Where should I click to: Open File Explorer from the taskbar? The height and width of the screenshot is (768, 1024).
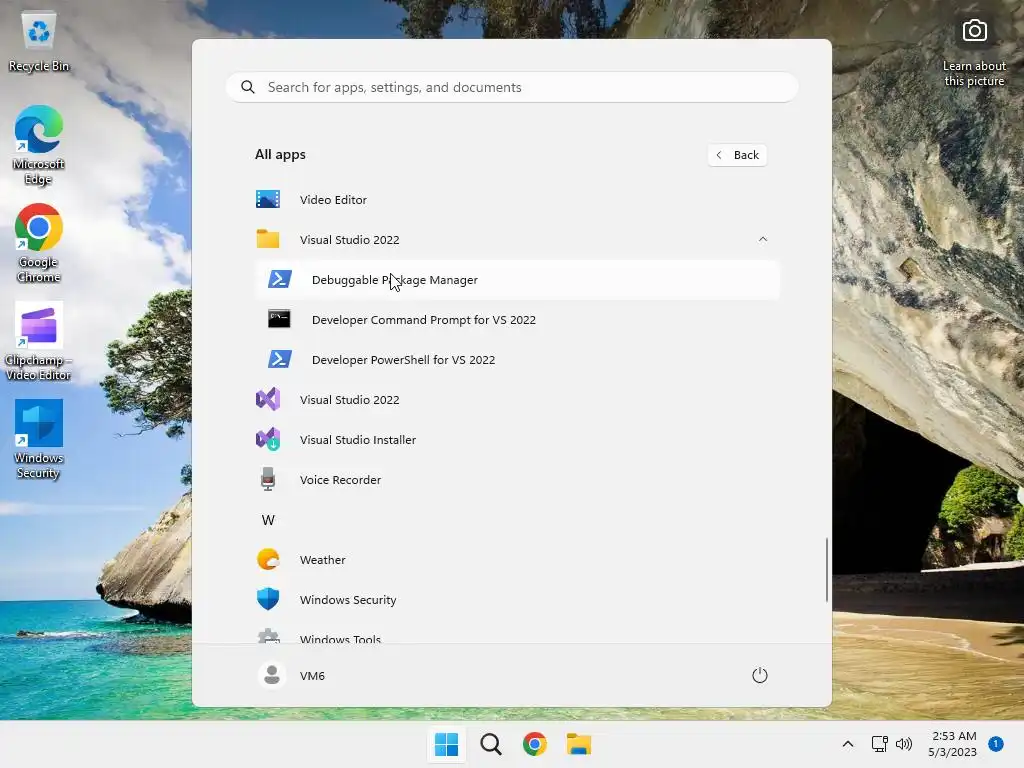(x=579, y=744)
